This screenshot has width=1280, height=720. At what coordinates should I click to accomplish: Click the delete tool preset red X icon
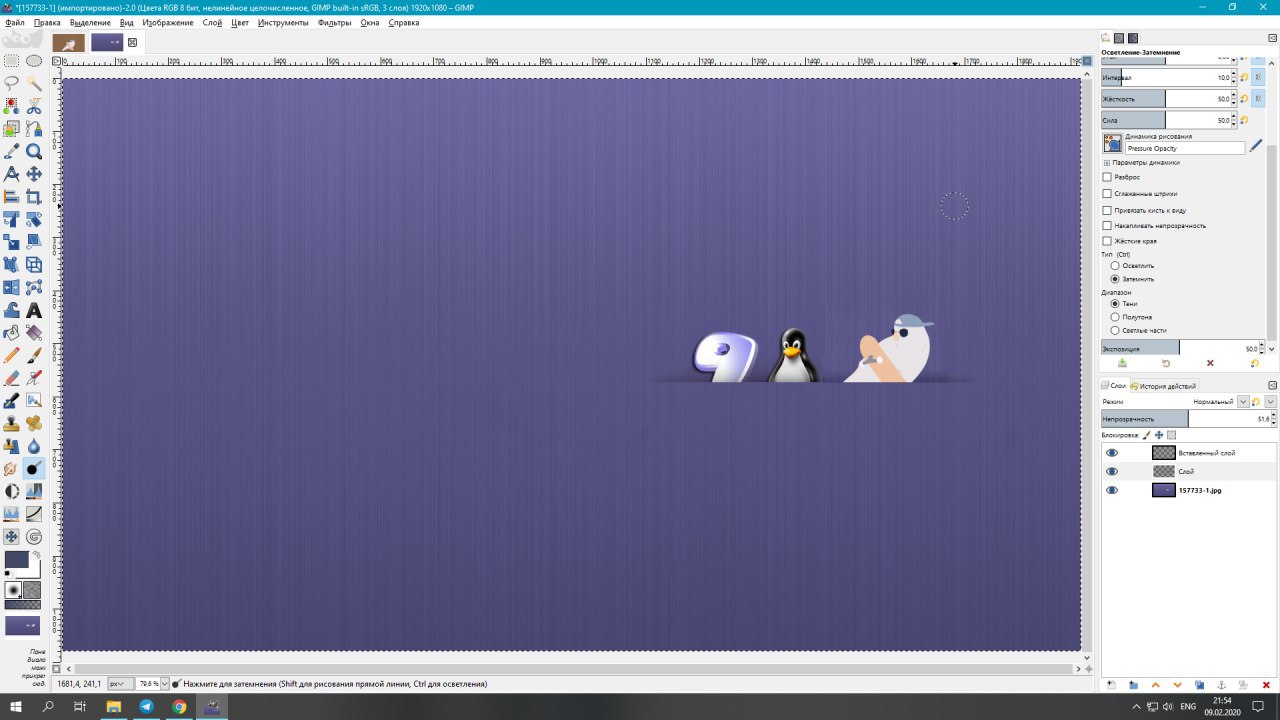(1210, 363)
